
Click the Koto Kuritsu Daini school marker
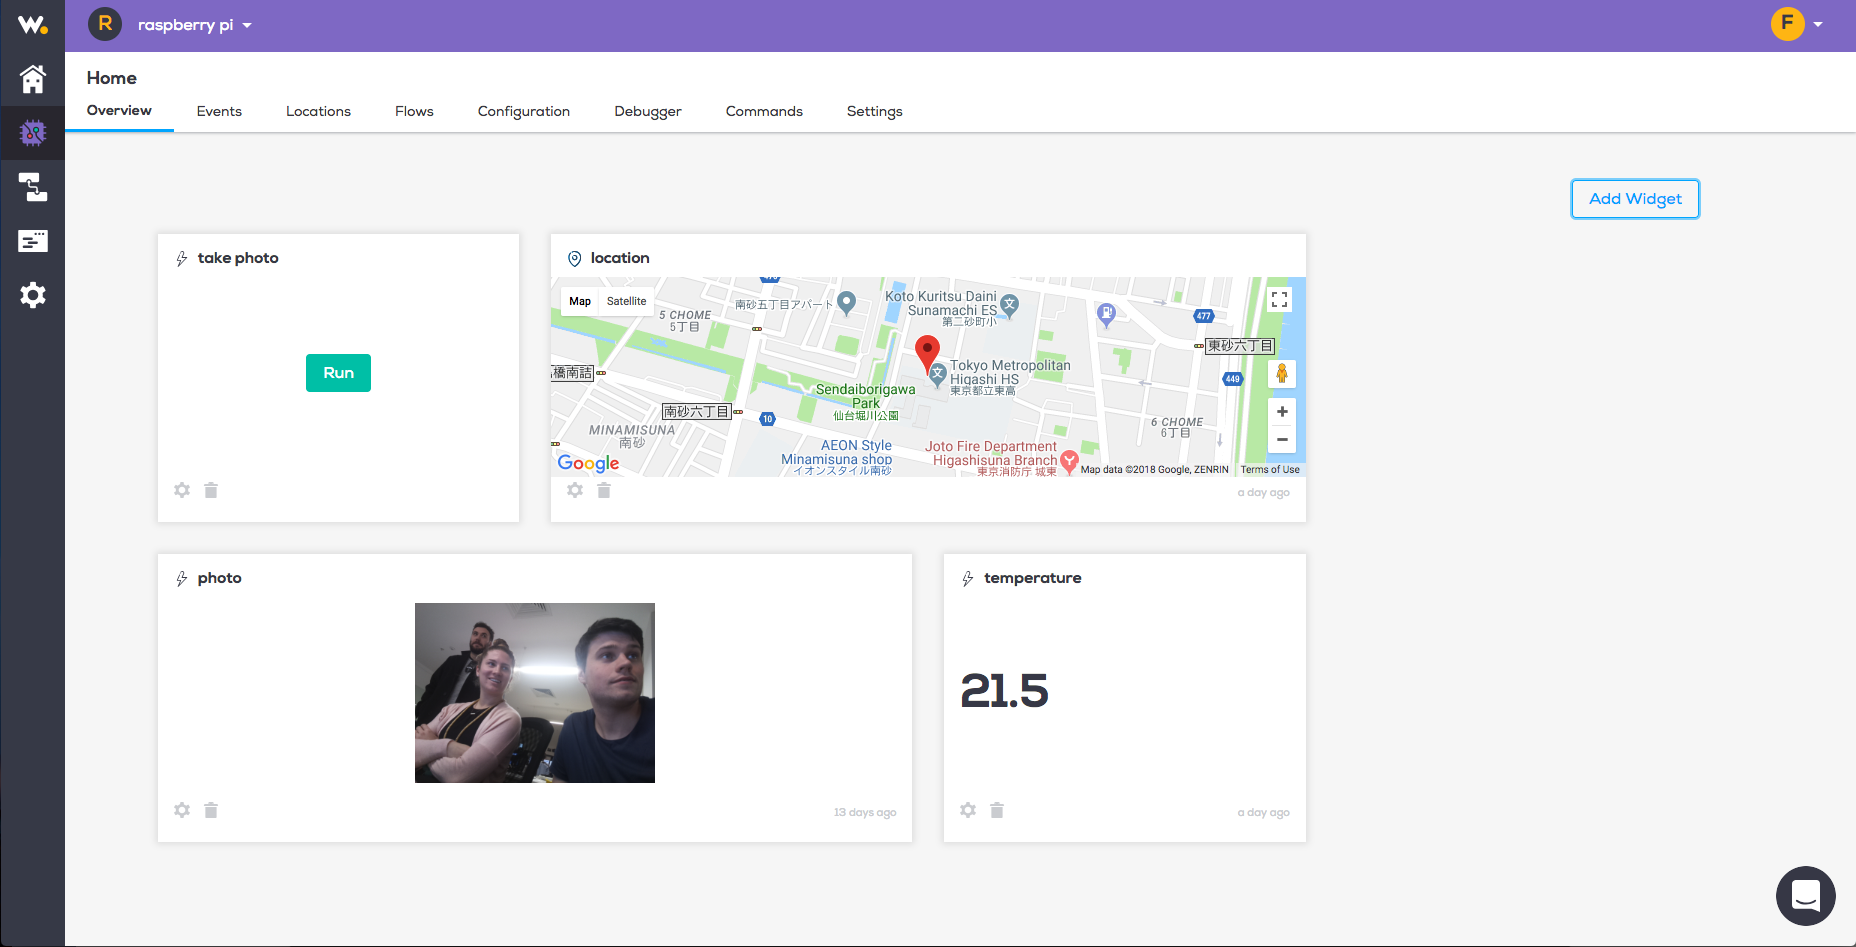pyautogui.click(x=1009, y=305)
